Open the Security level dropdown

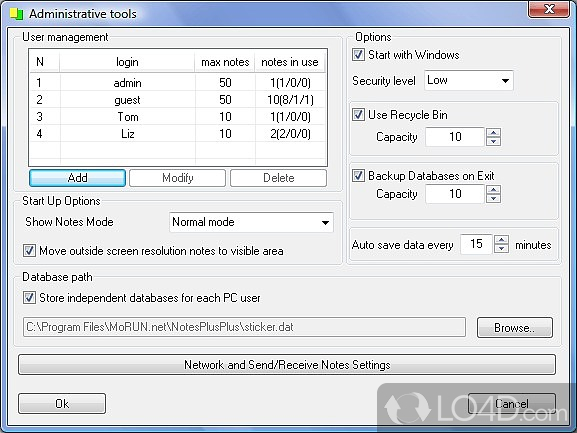click(x=469, y=81)
